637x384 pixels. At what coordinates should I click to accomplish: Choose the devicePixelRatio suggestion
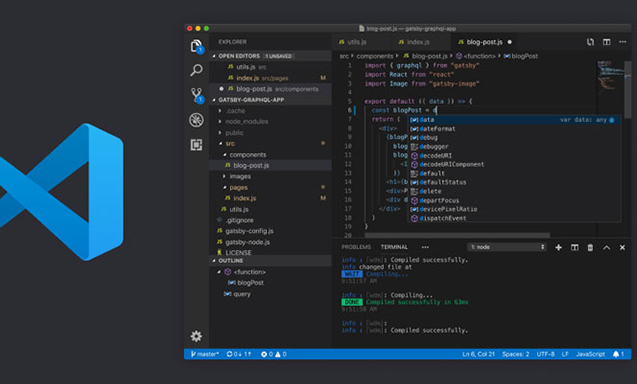(x=514, y=209)
